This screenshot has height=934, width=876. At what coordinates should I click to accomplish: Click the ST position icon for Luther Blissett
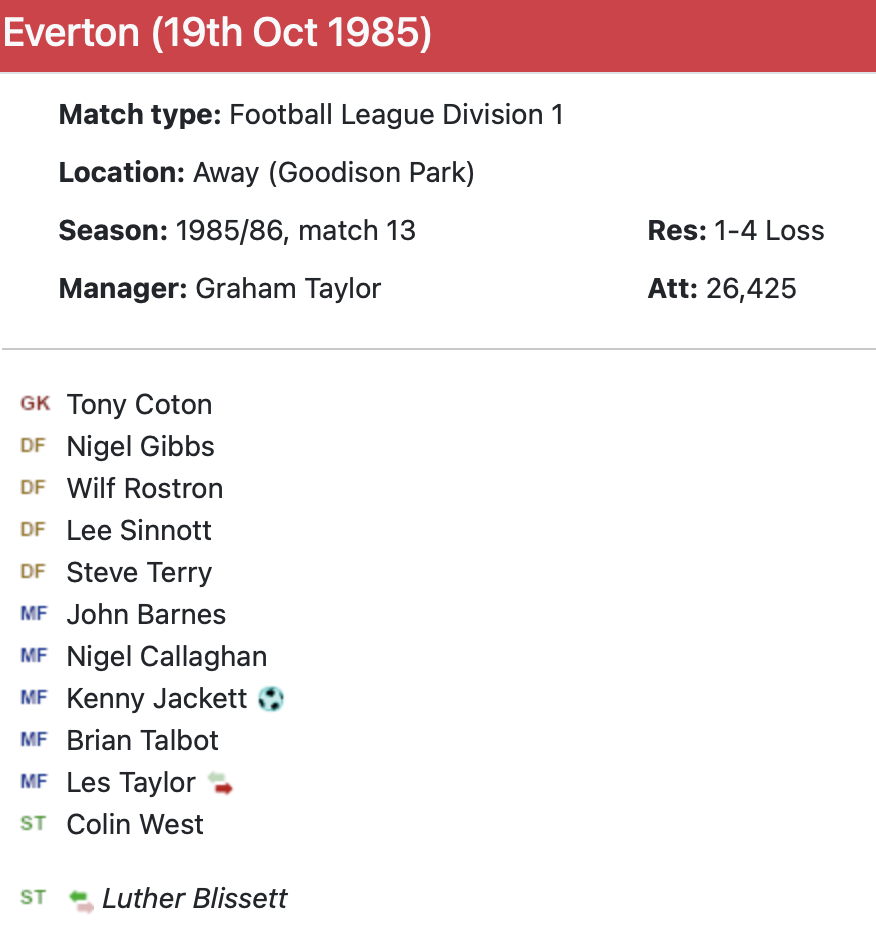click(x=33, y=898)
